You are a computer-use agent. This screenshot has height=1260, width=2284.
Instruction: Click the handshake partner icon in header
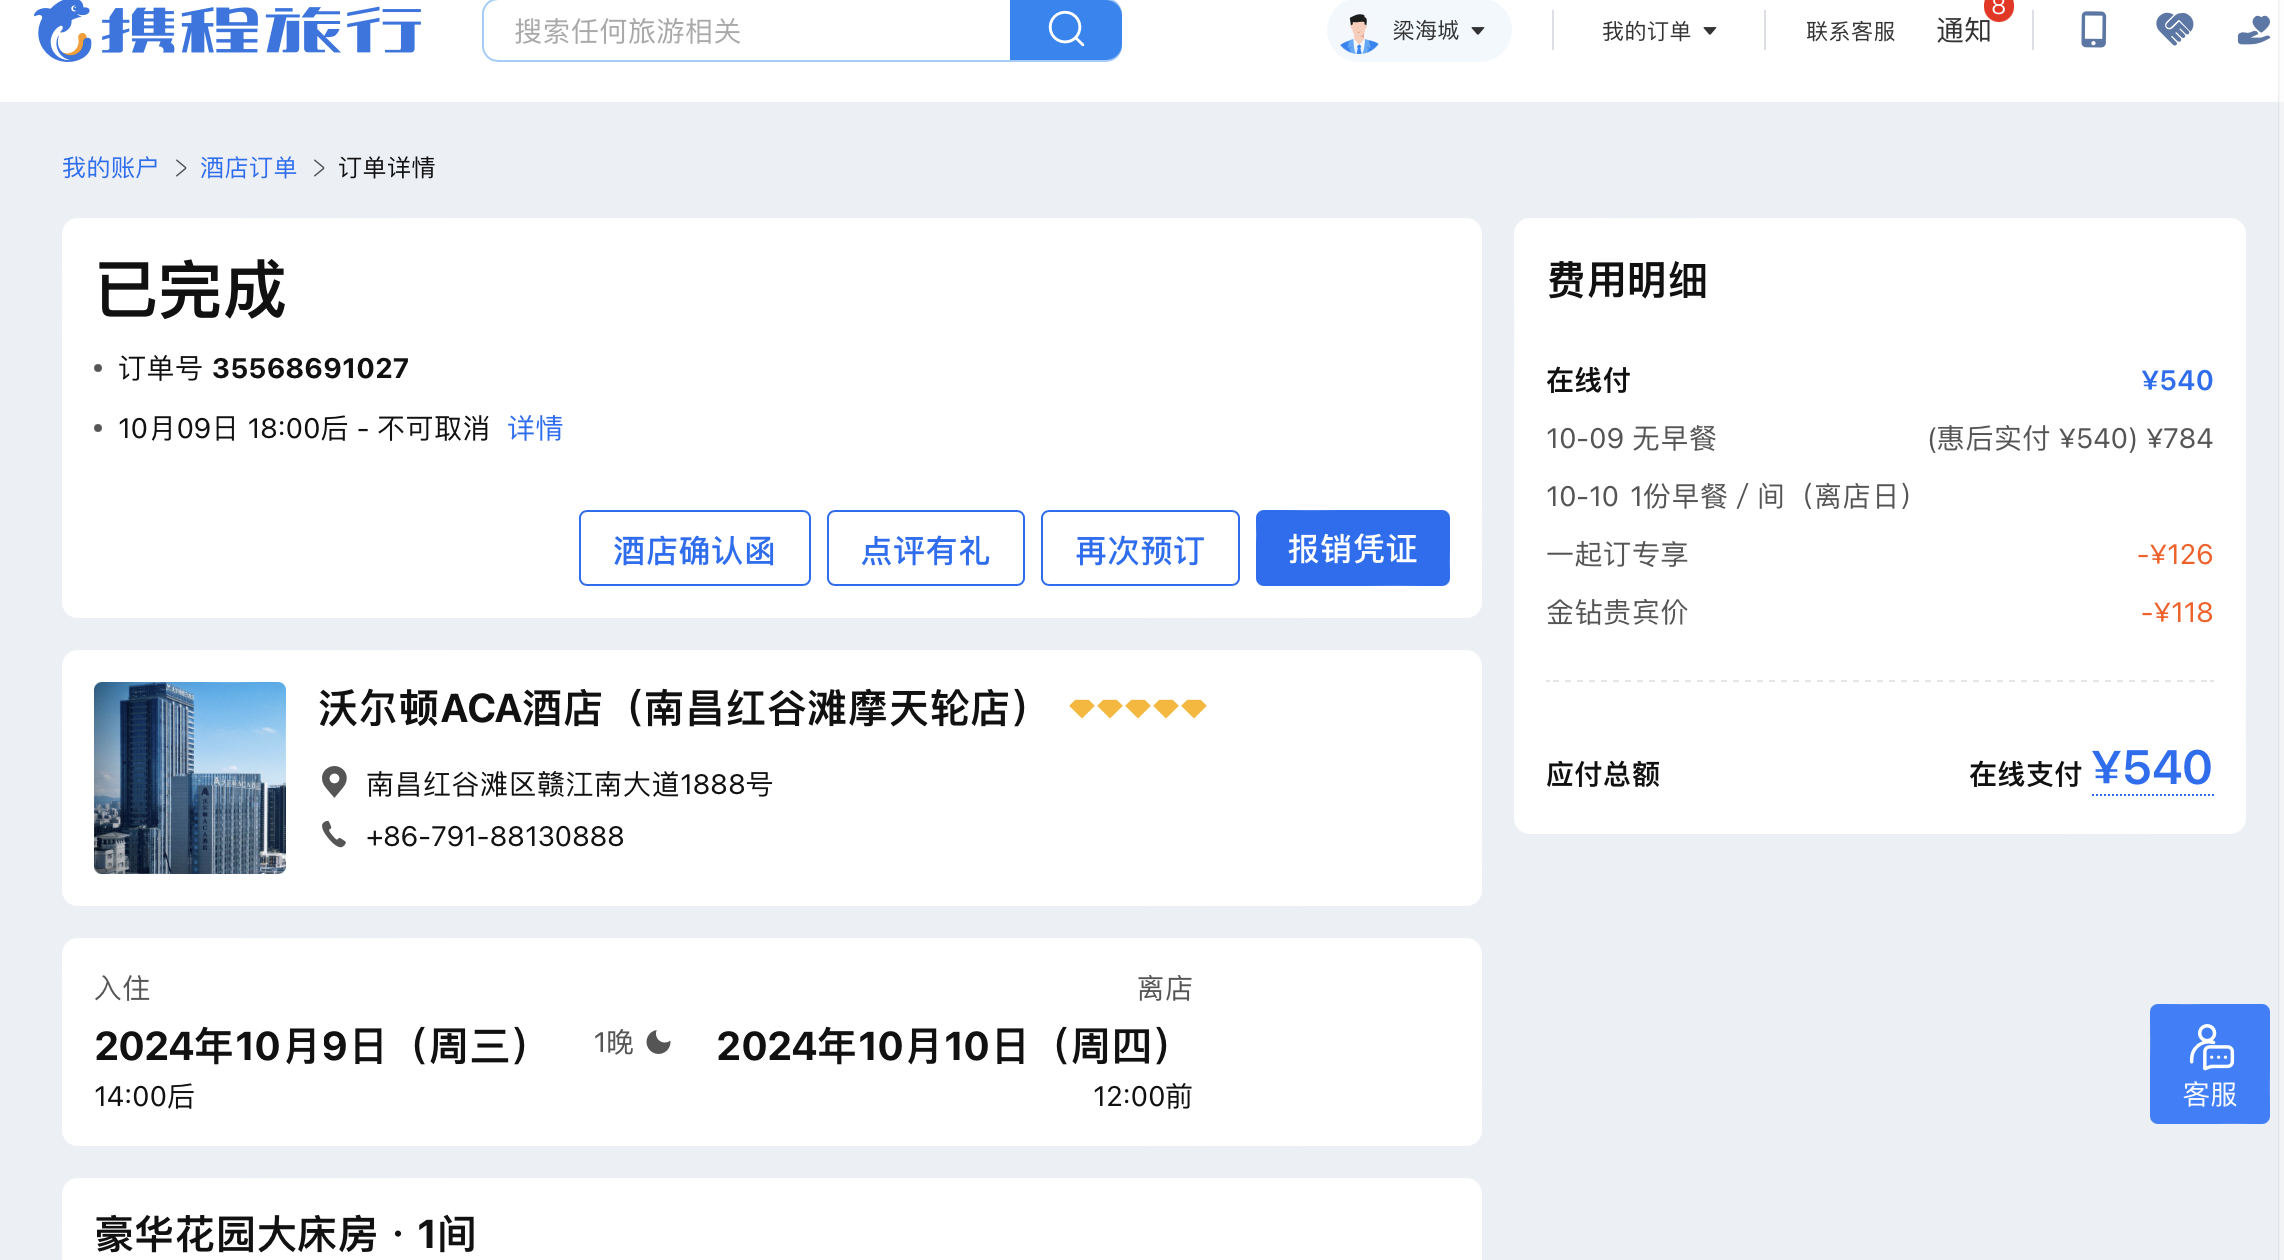pyautogui.click(x=2174, y=30)
